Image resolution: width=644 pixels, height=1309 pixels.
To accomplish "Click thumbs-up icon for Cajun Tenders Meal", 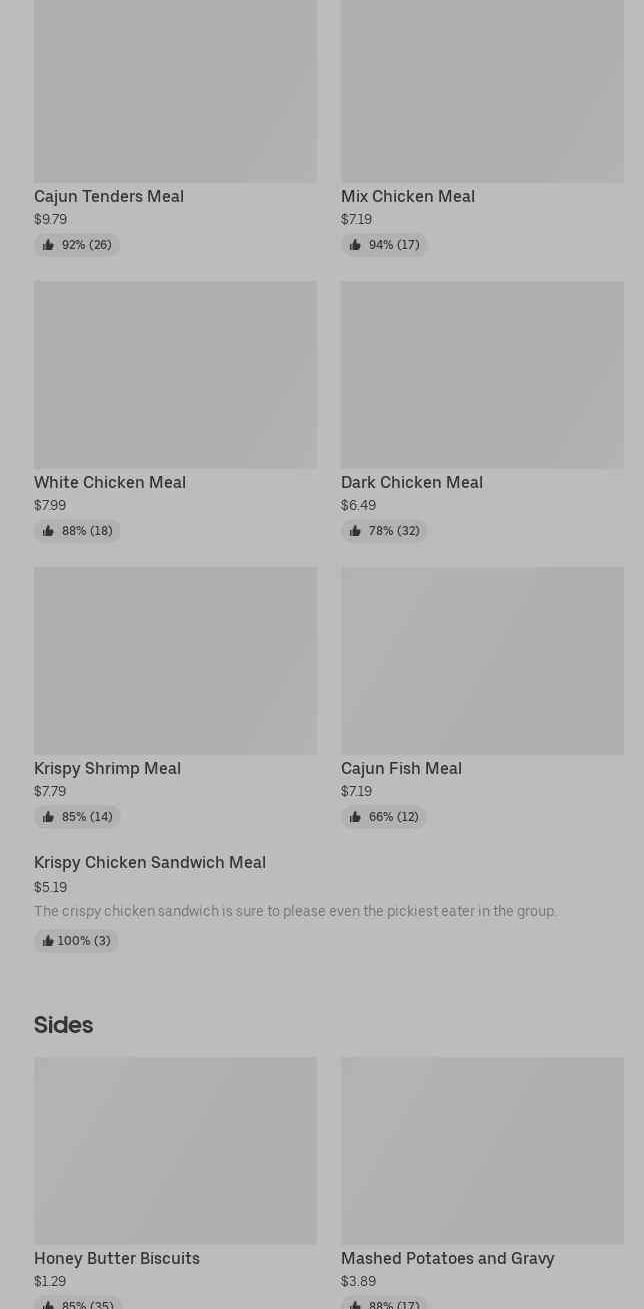I will click(x=48, y=245).
